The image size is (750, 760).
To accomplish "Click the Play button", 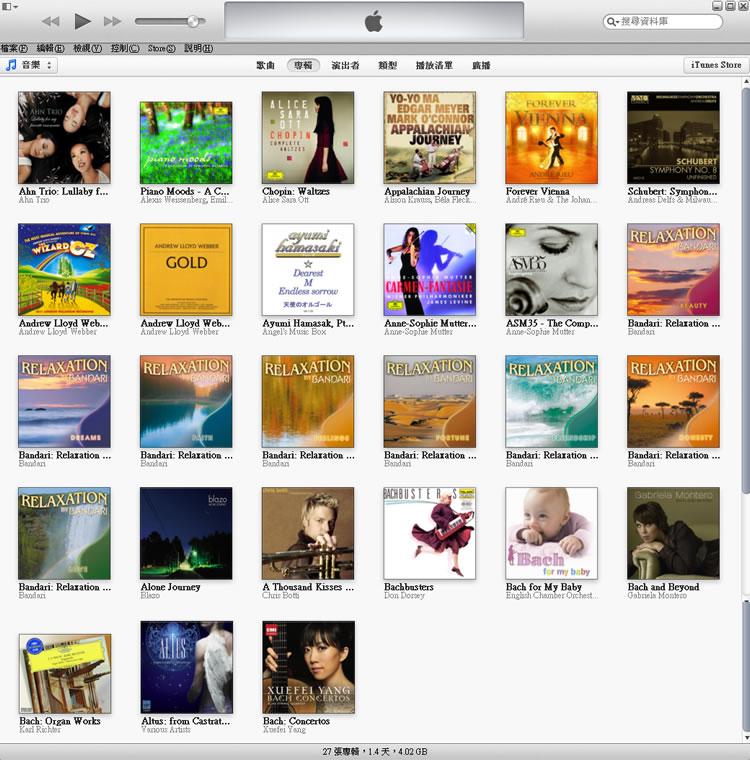I will 82,21.
